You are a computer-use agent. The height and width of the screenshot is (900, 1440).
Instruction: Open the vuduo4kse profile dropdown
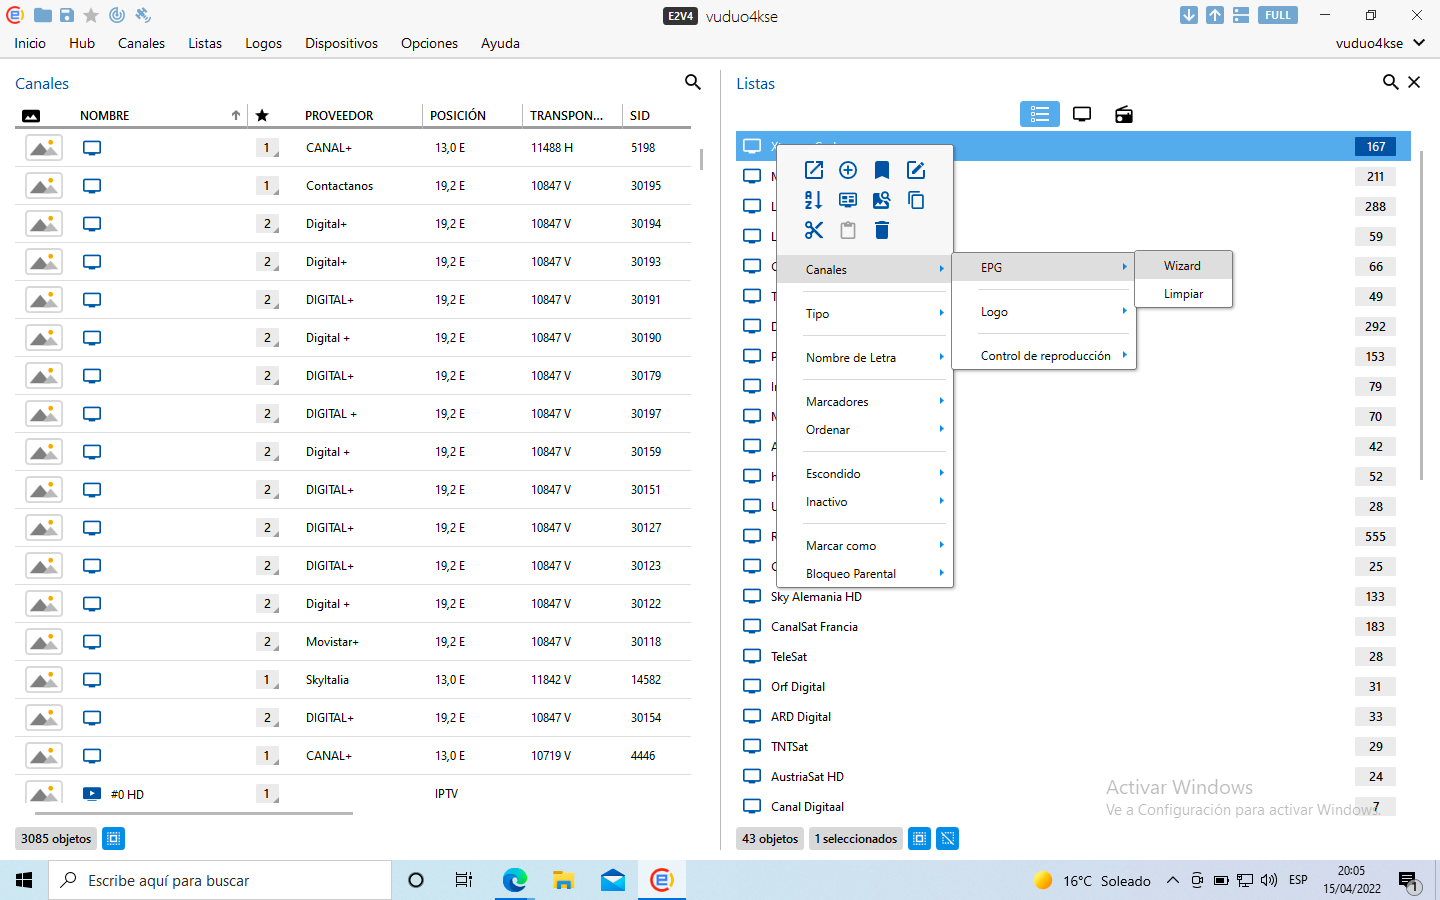click(x=1380, y=43)
